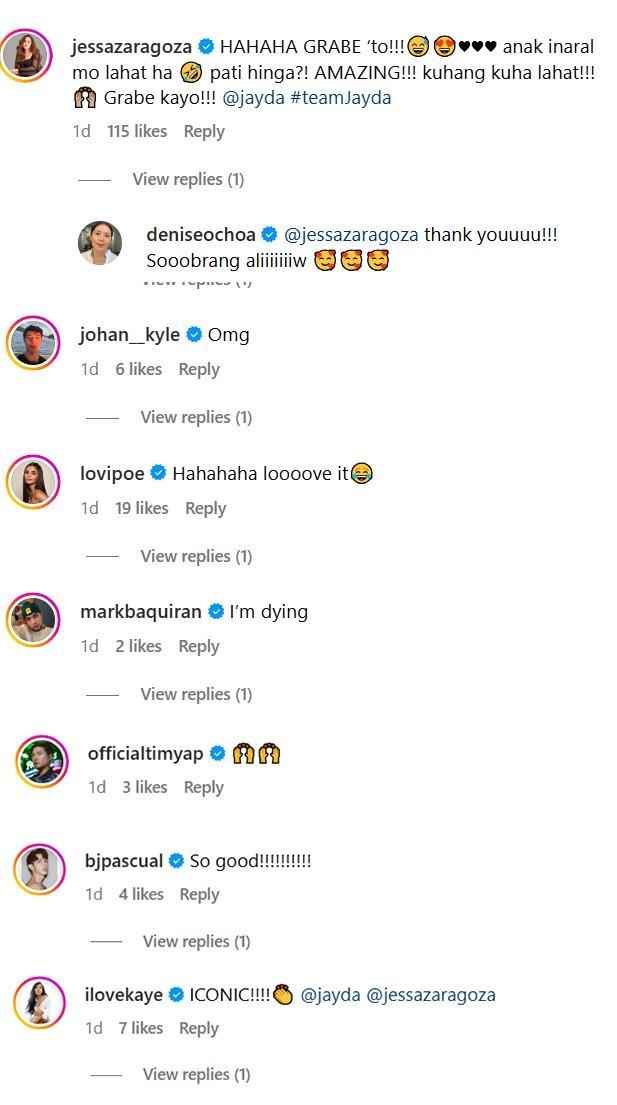Click deniseochoa's avatar photo
This screenshot has height=1105, width=617.
click(100, 243)
